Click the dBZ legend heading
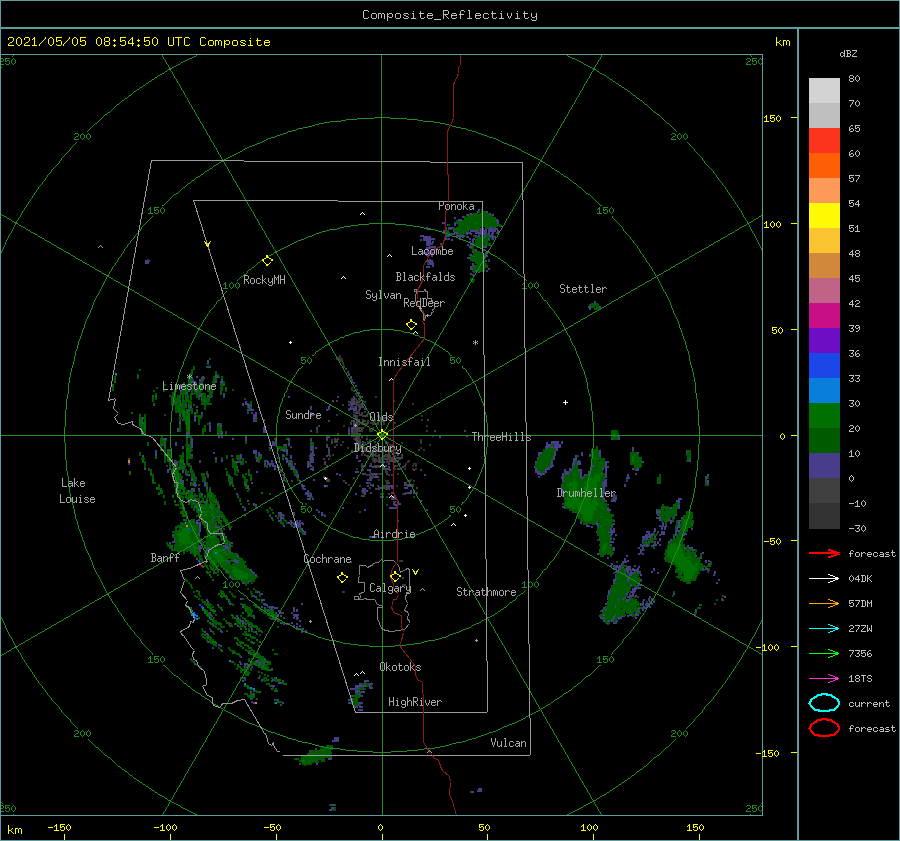Viewport: 900px width, 841px height. [848, 54]
